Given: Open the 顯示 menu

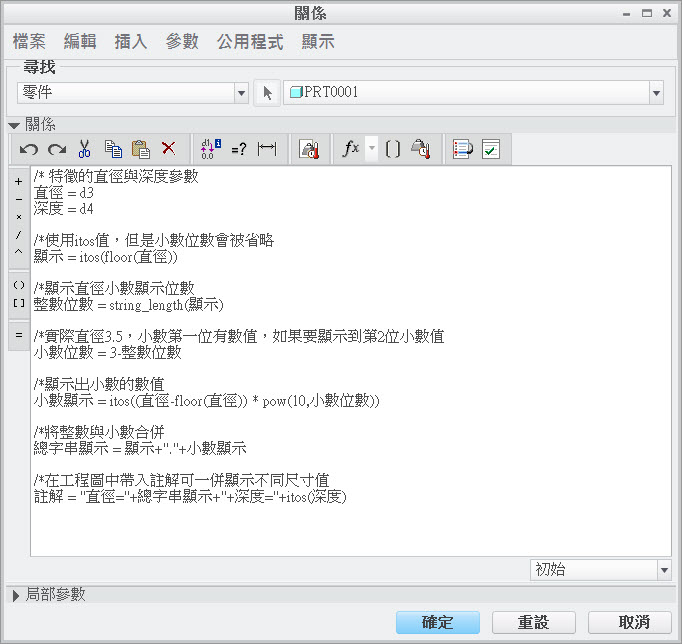Looking at the screenshot, I should (318, 42).
